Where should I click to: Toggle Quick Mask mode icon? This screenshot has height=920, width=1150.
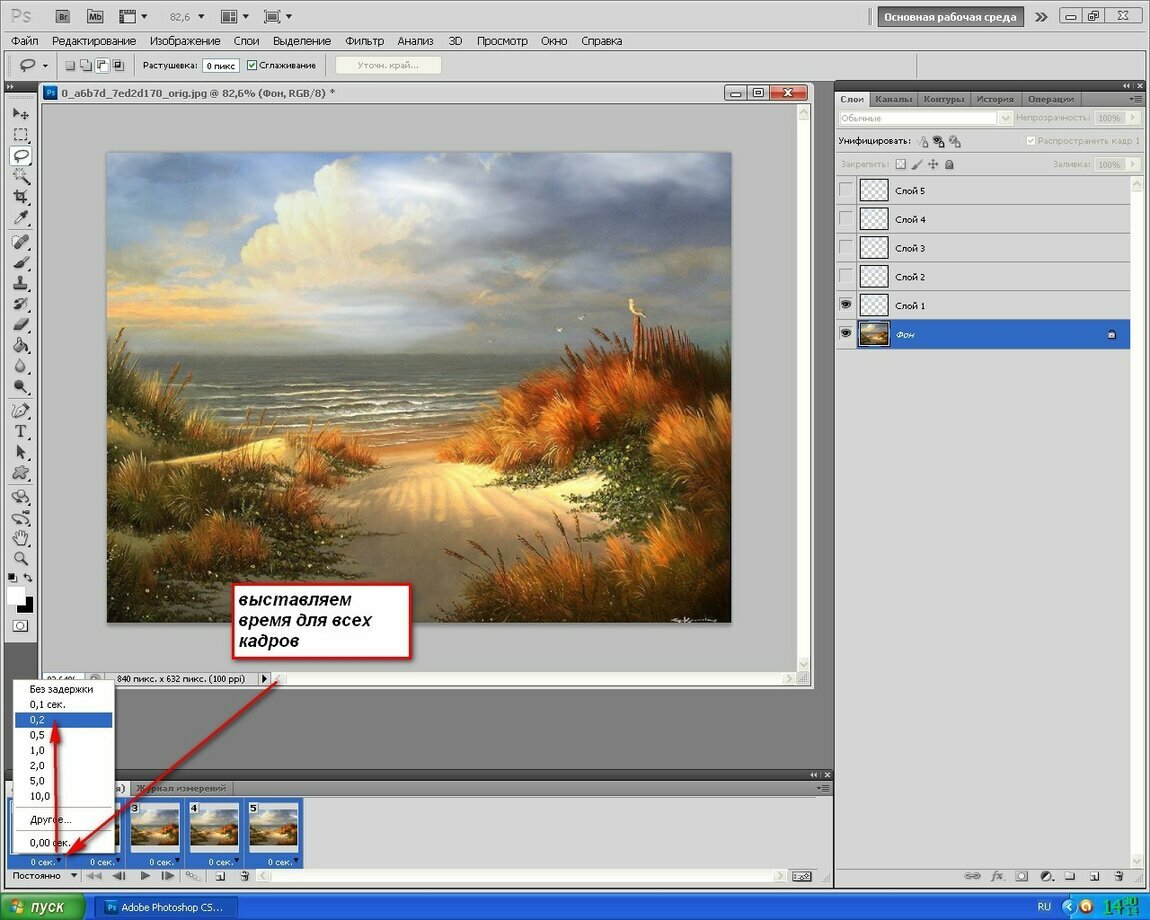pos(21,626)
